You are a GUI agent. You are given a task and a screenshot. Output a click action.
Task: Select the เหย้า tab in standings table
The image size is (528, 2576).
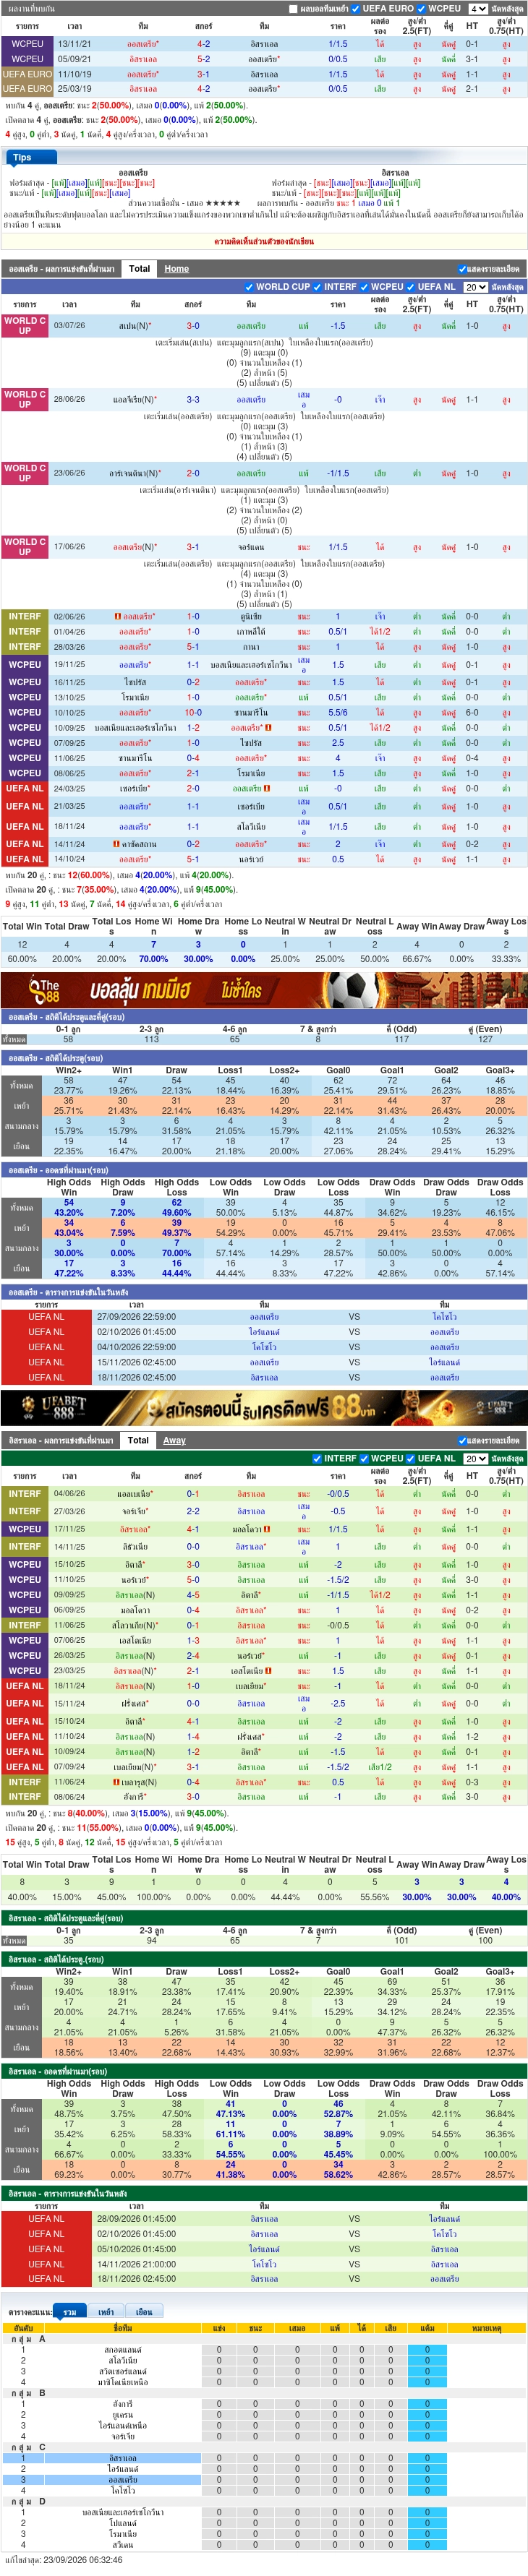click(106, 2312)
